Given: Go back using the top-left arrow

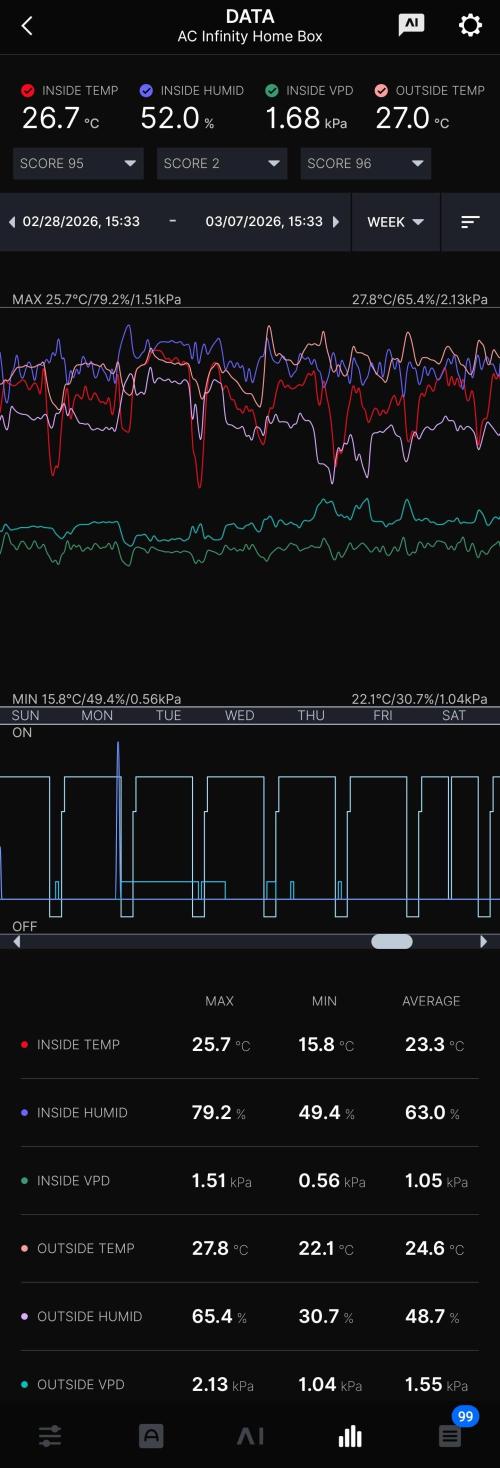Looking at the screenshot, I should pyautogui.click(x=27, y=26).
